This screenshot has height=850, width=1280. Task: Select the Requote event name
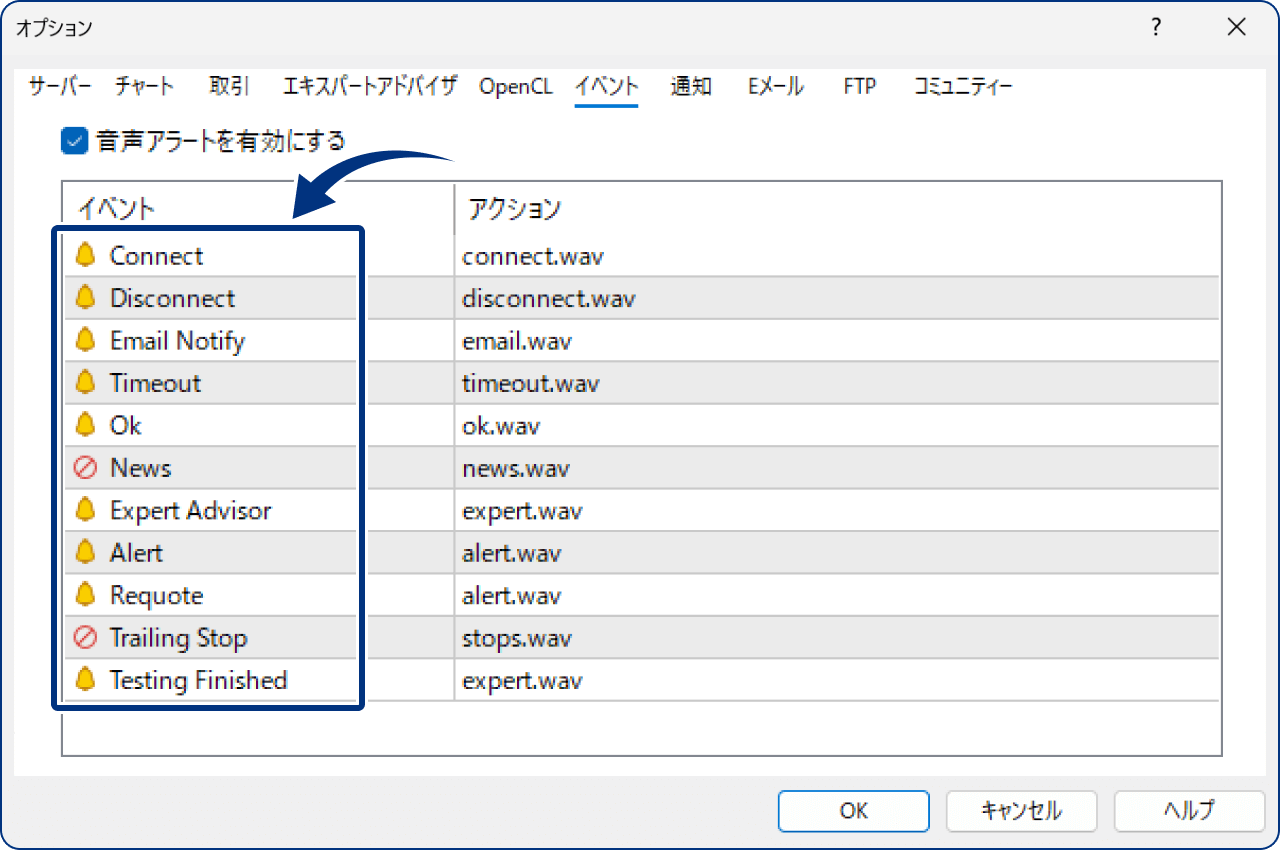point(156,596)
